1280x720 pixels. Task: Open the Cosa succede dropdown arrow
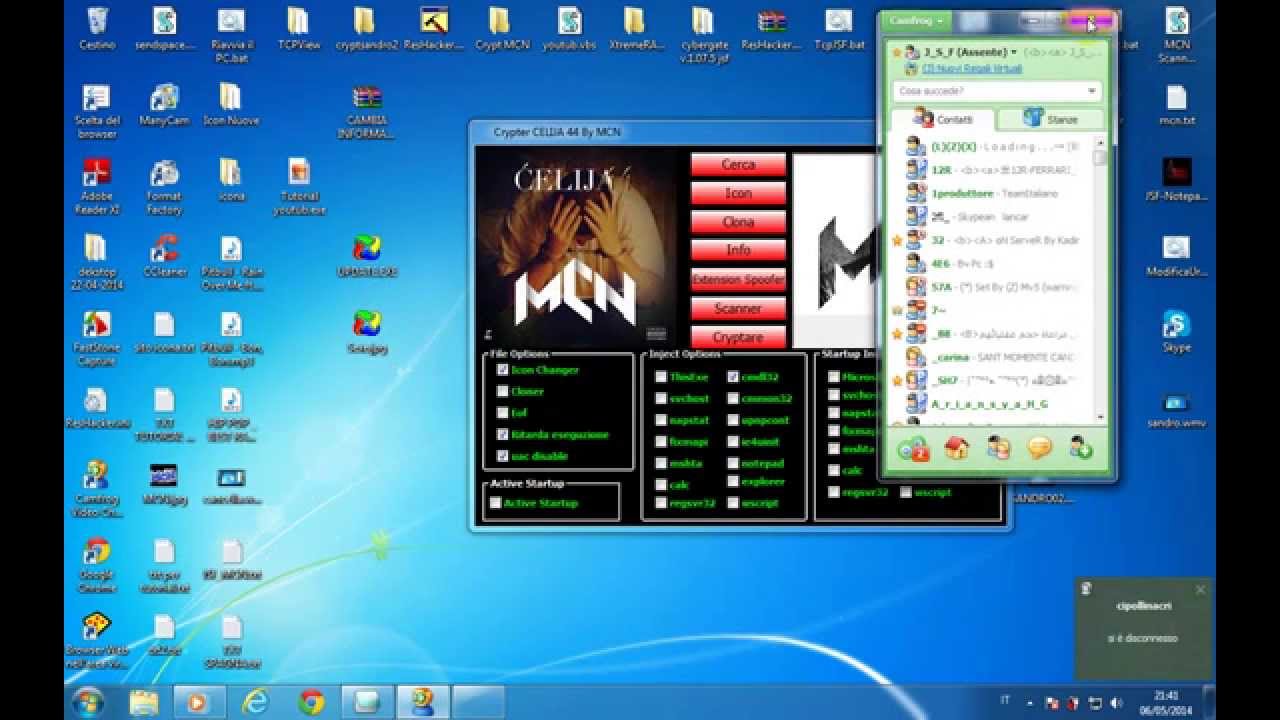coord(1090,91)
